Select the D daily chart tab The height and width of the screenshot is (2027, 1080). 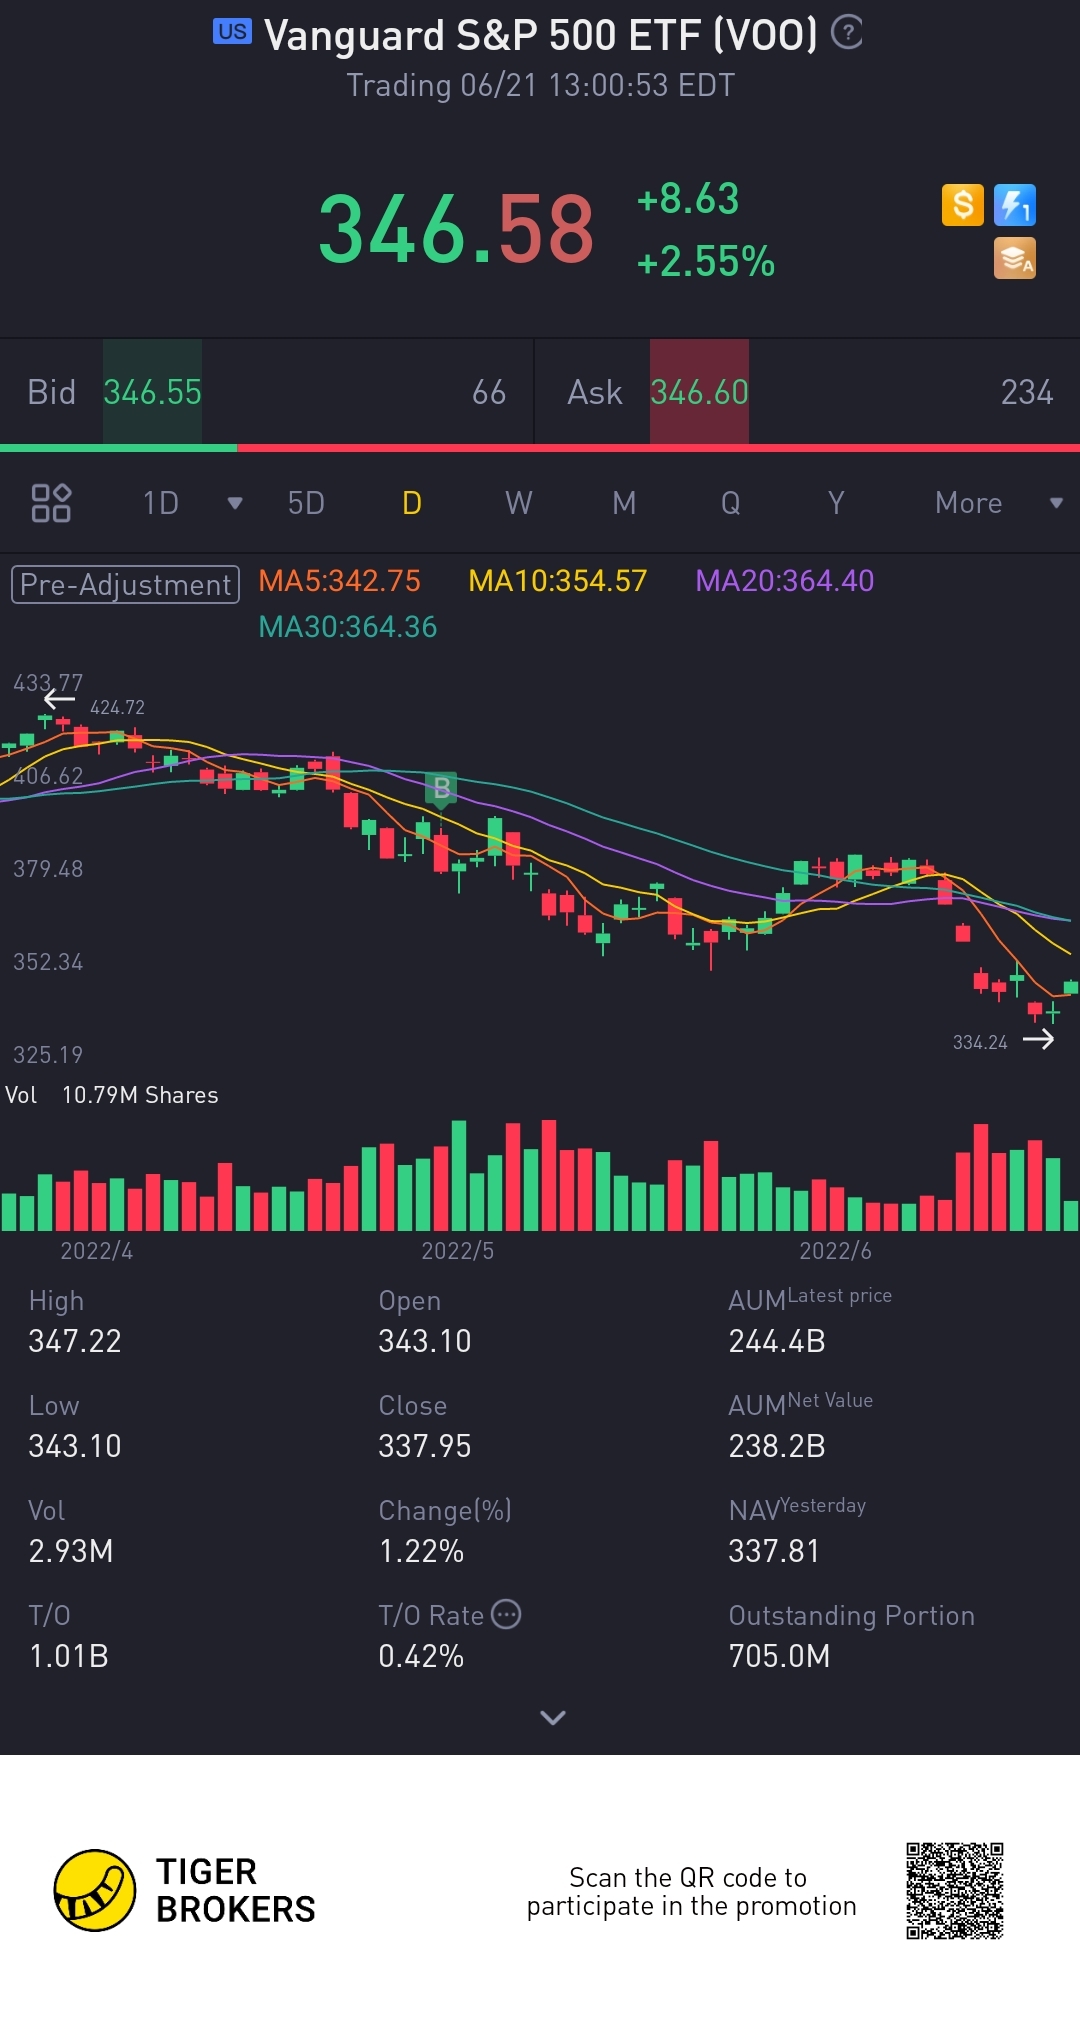[412, 503]
